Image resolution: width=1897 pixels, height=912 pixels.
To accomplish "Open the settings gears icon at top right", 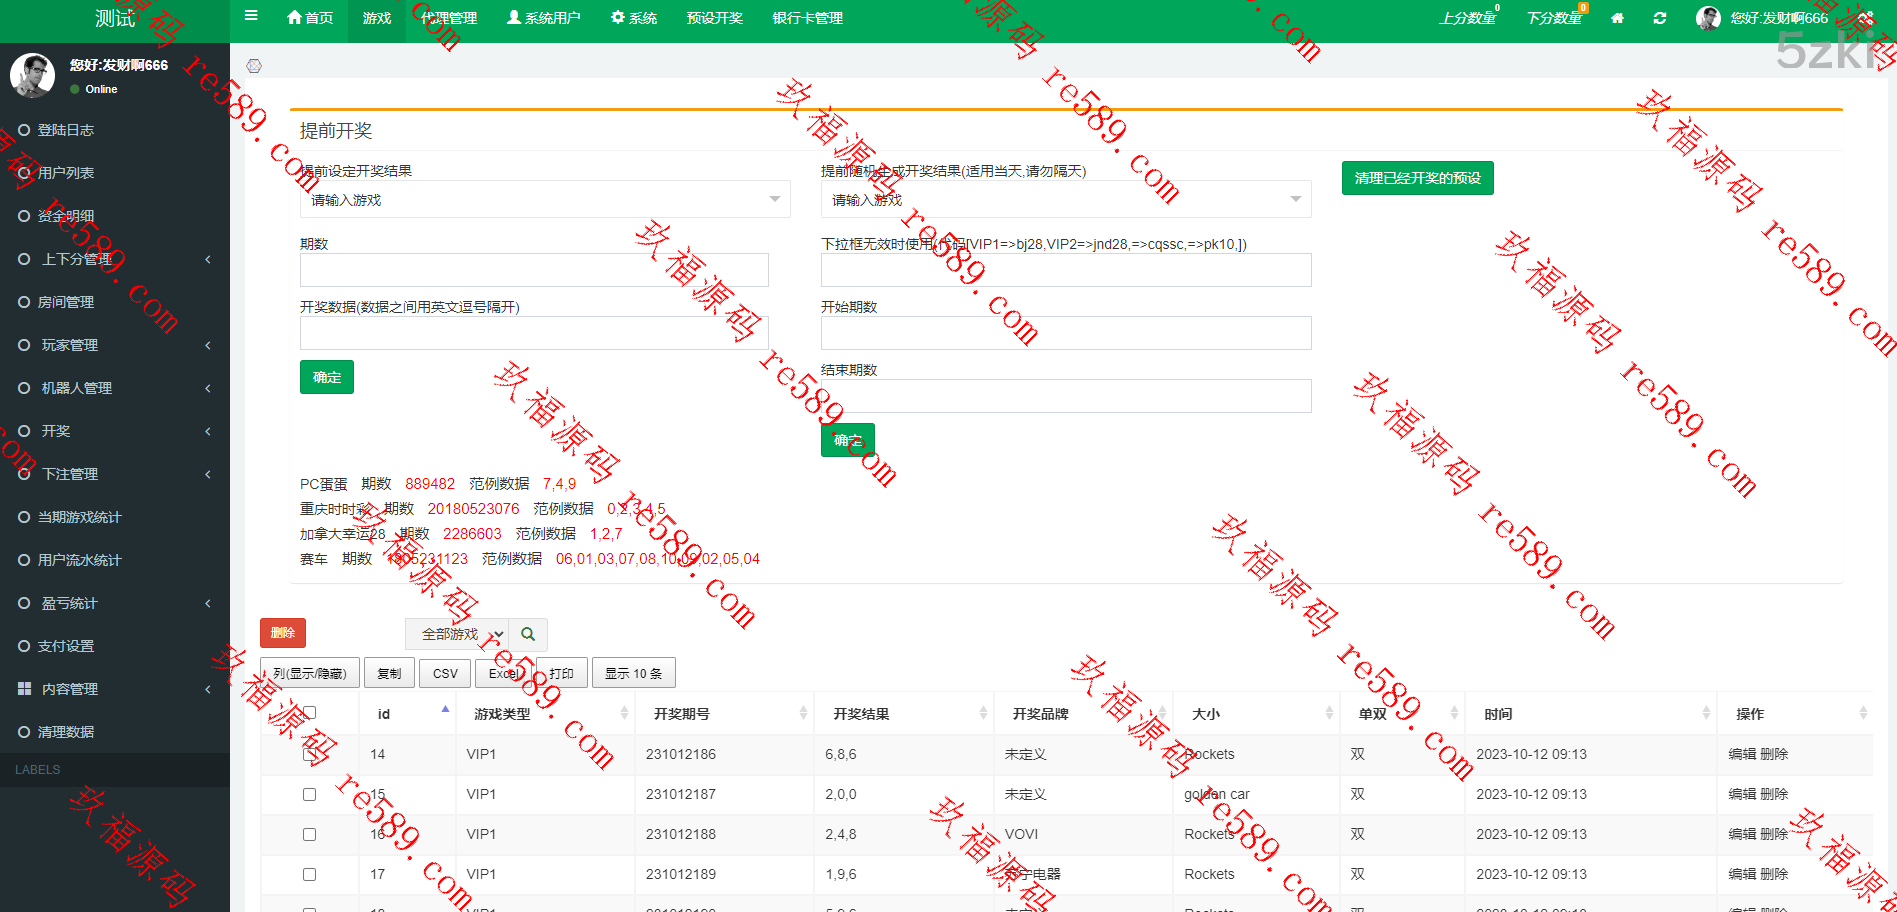I will (x=1866, y=18).
